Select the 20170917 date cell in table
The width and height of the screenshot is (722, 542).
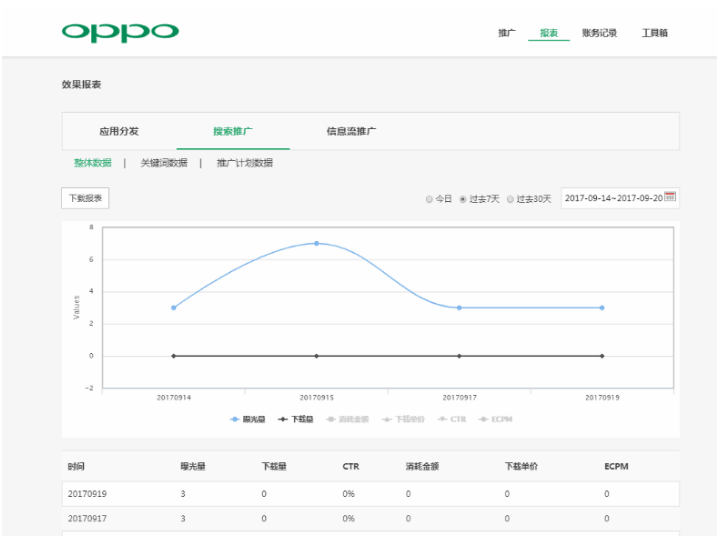87,519
